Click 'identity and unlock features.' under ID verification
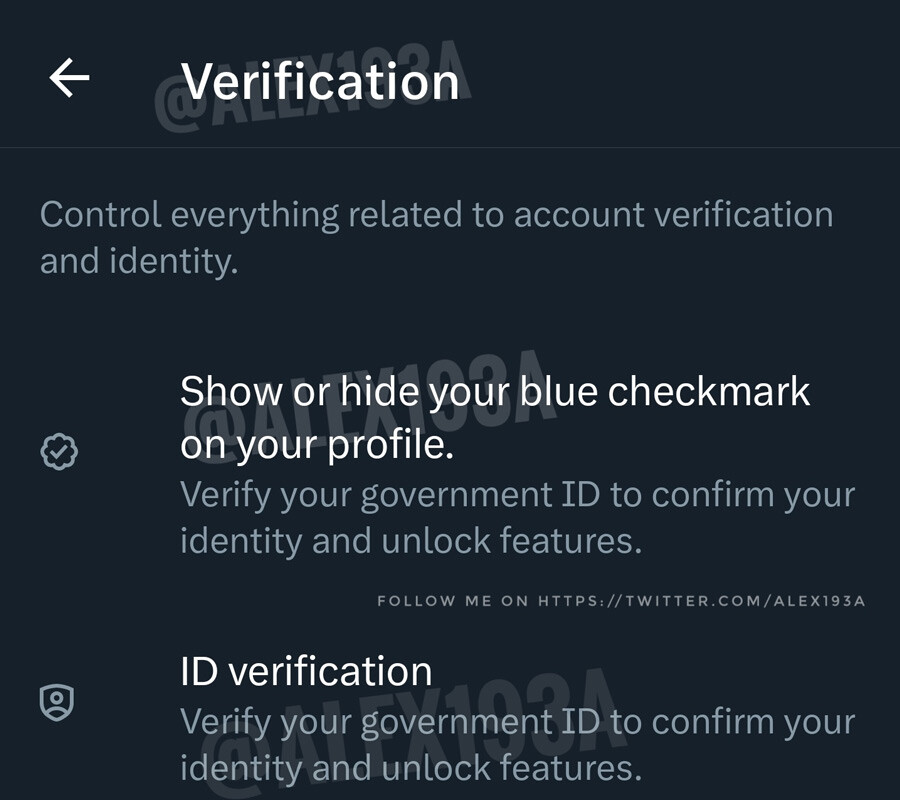Image resolution: width=900 pixels, height=800 pixels. click(410, 768)
